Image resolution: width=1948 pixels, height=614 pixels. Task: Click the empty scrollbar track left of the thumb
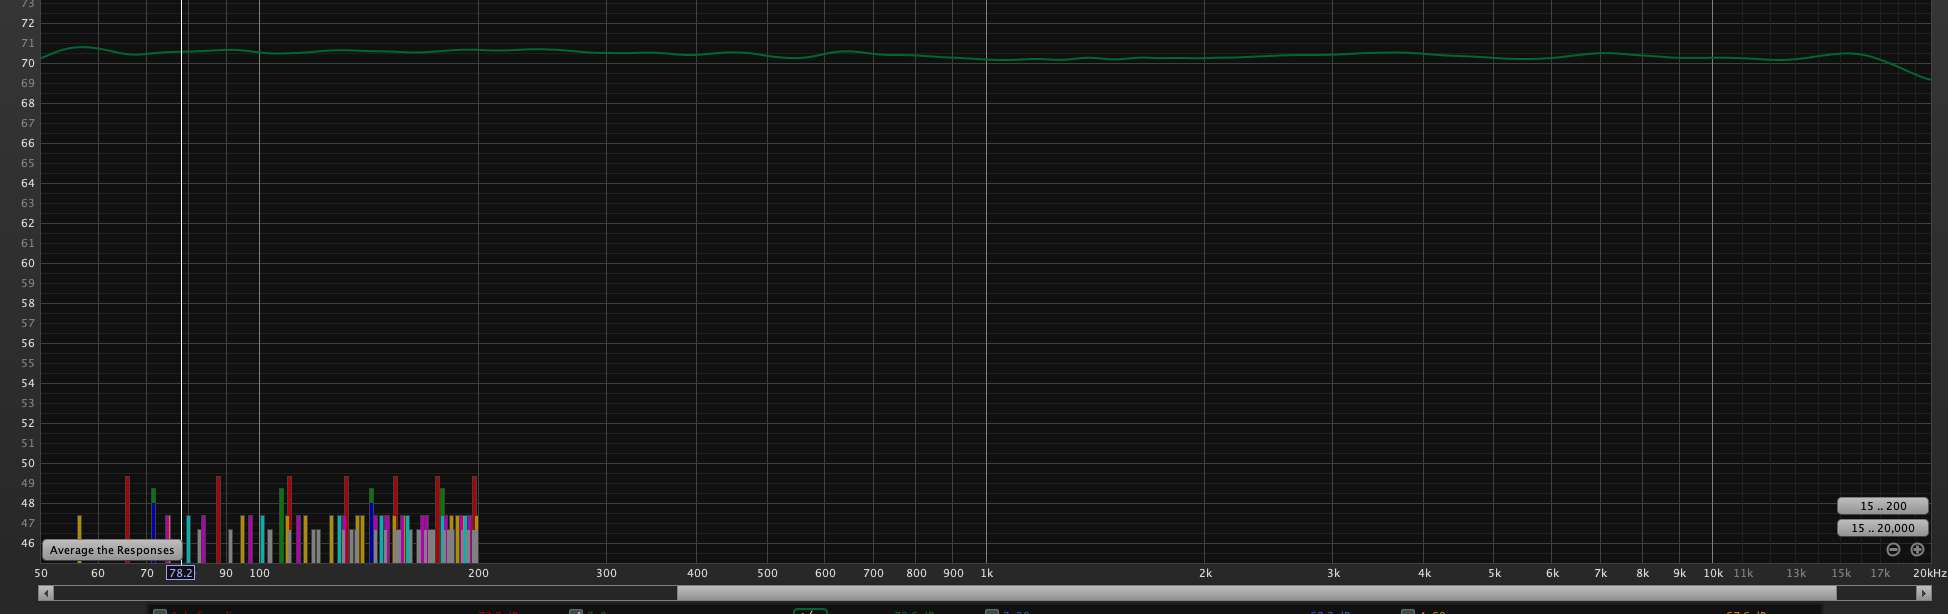pyautogui.click(x=365, y=593)
